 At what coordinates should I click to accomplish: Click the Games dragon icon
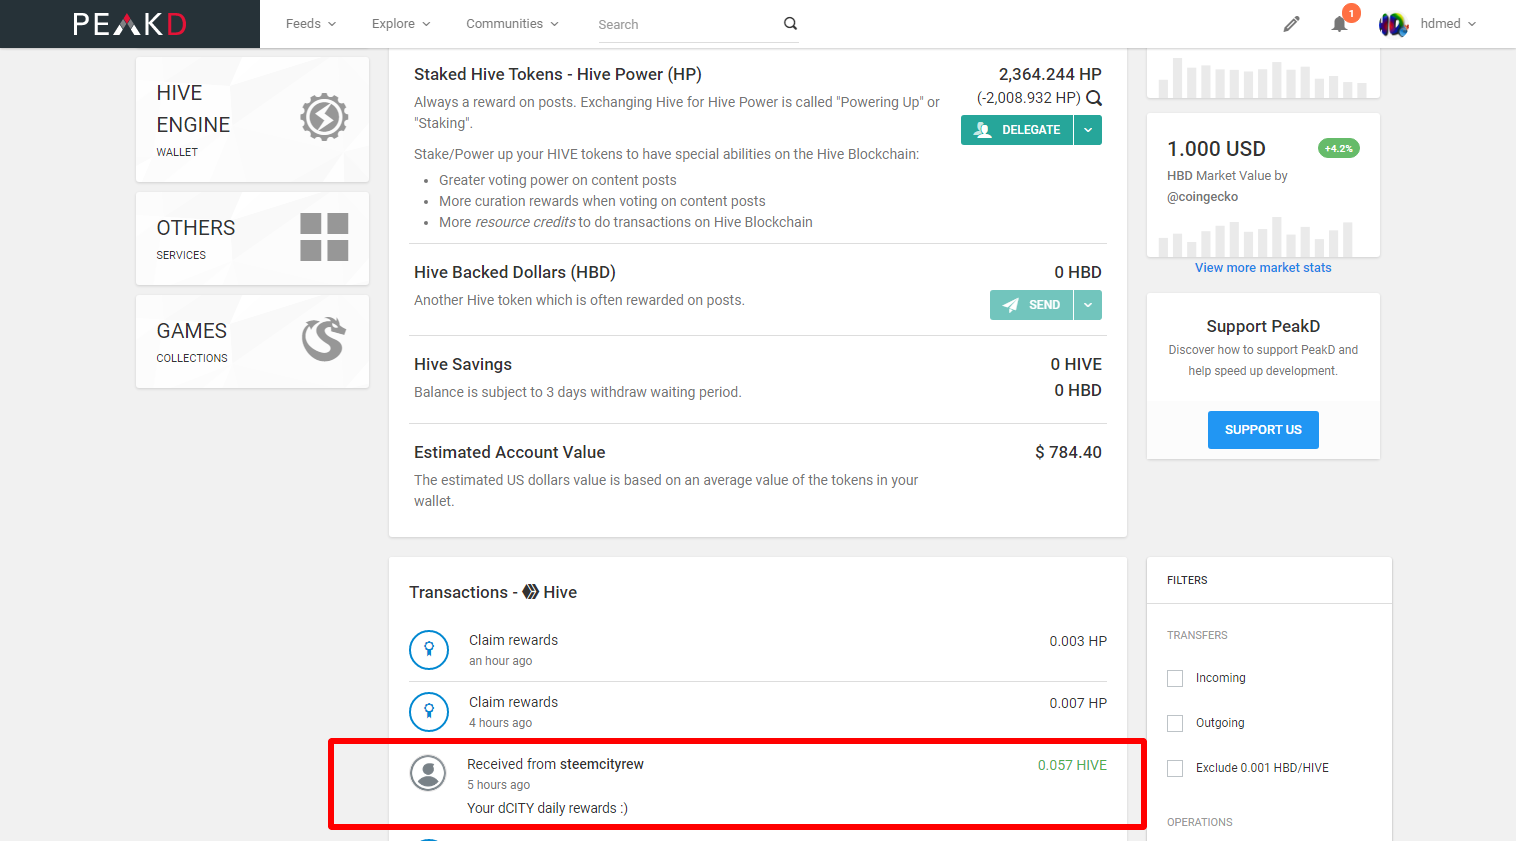[x=324, y=340]
